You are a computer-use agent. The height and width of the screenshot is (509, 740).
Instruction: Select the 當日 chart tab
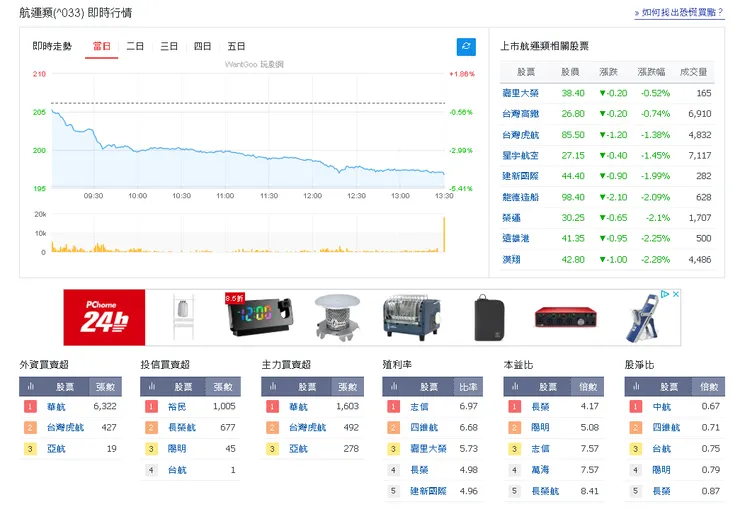[101, 46]
